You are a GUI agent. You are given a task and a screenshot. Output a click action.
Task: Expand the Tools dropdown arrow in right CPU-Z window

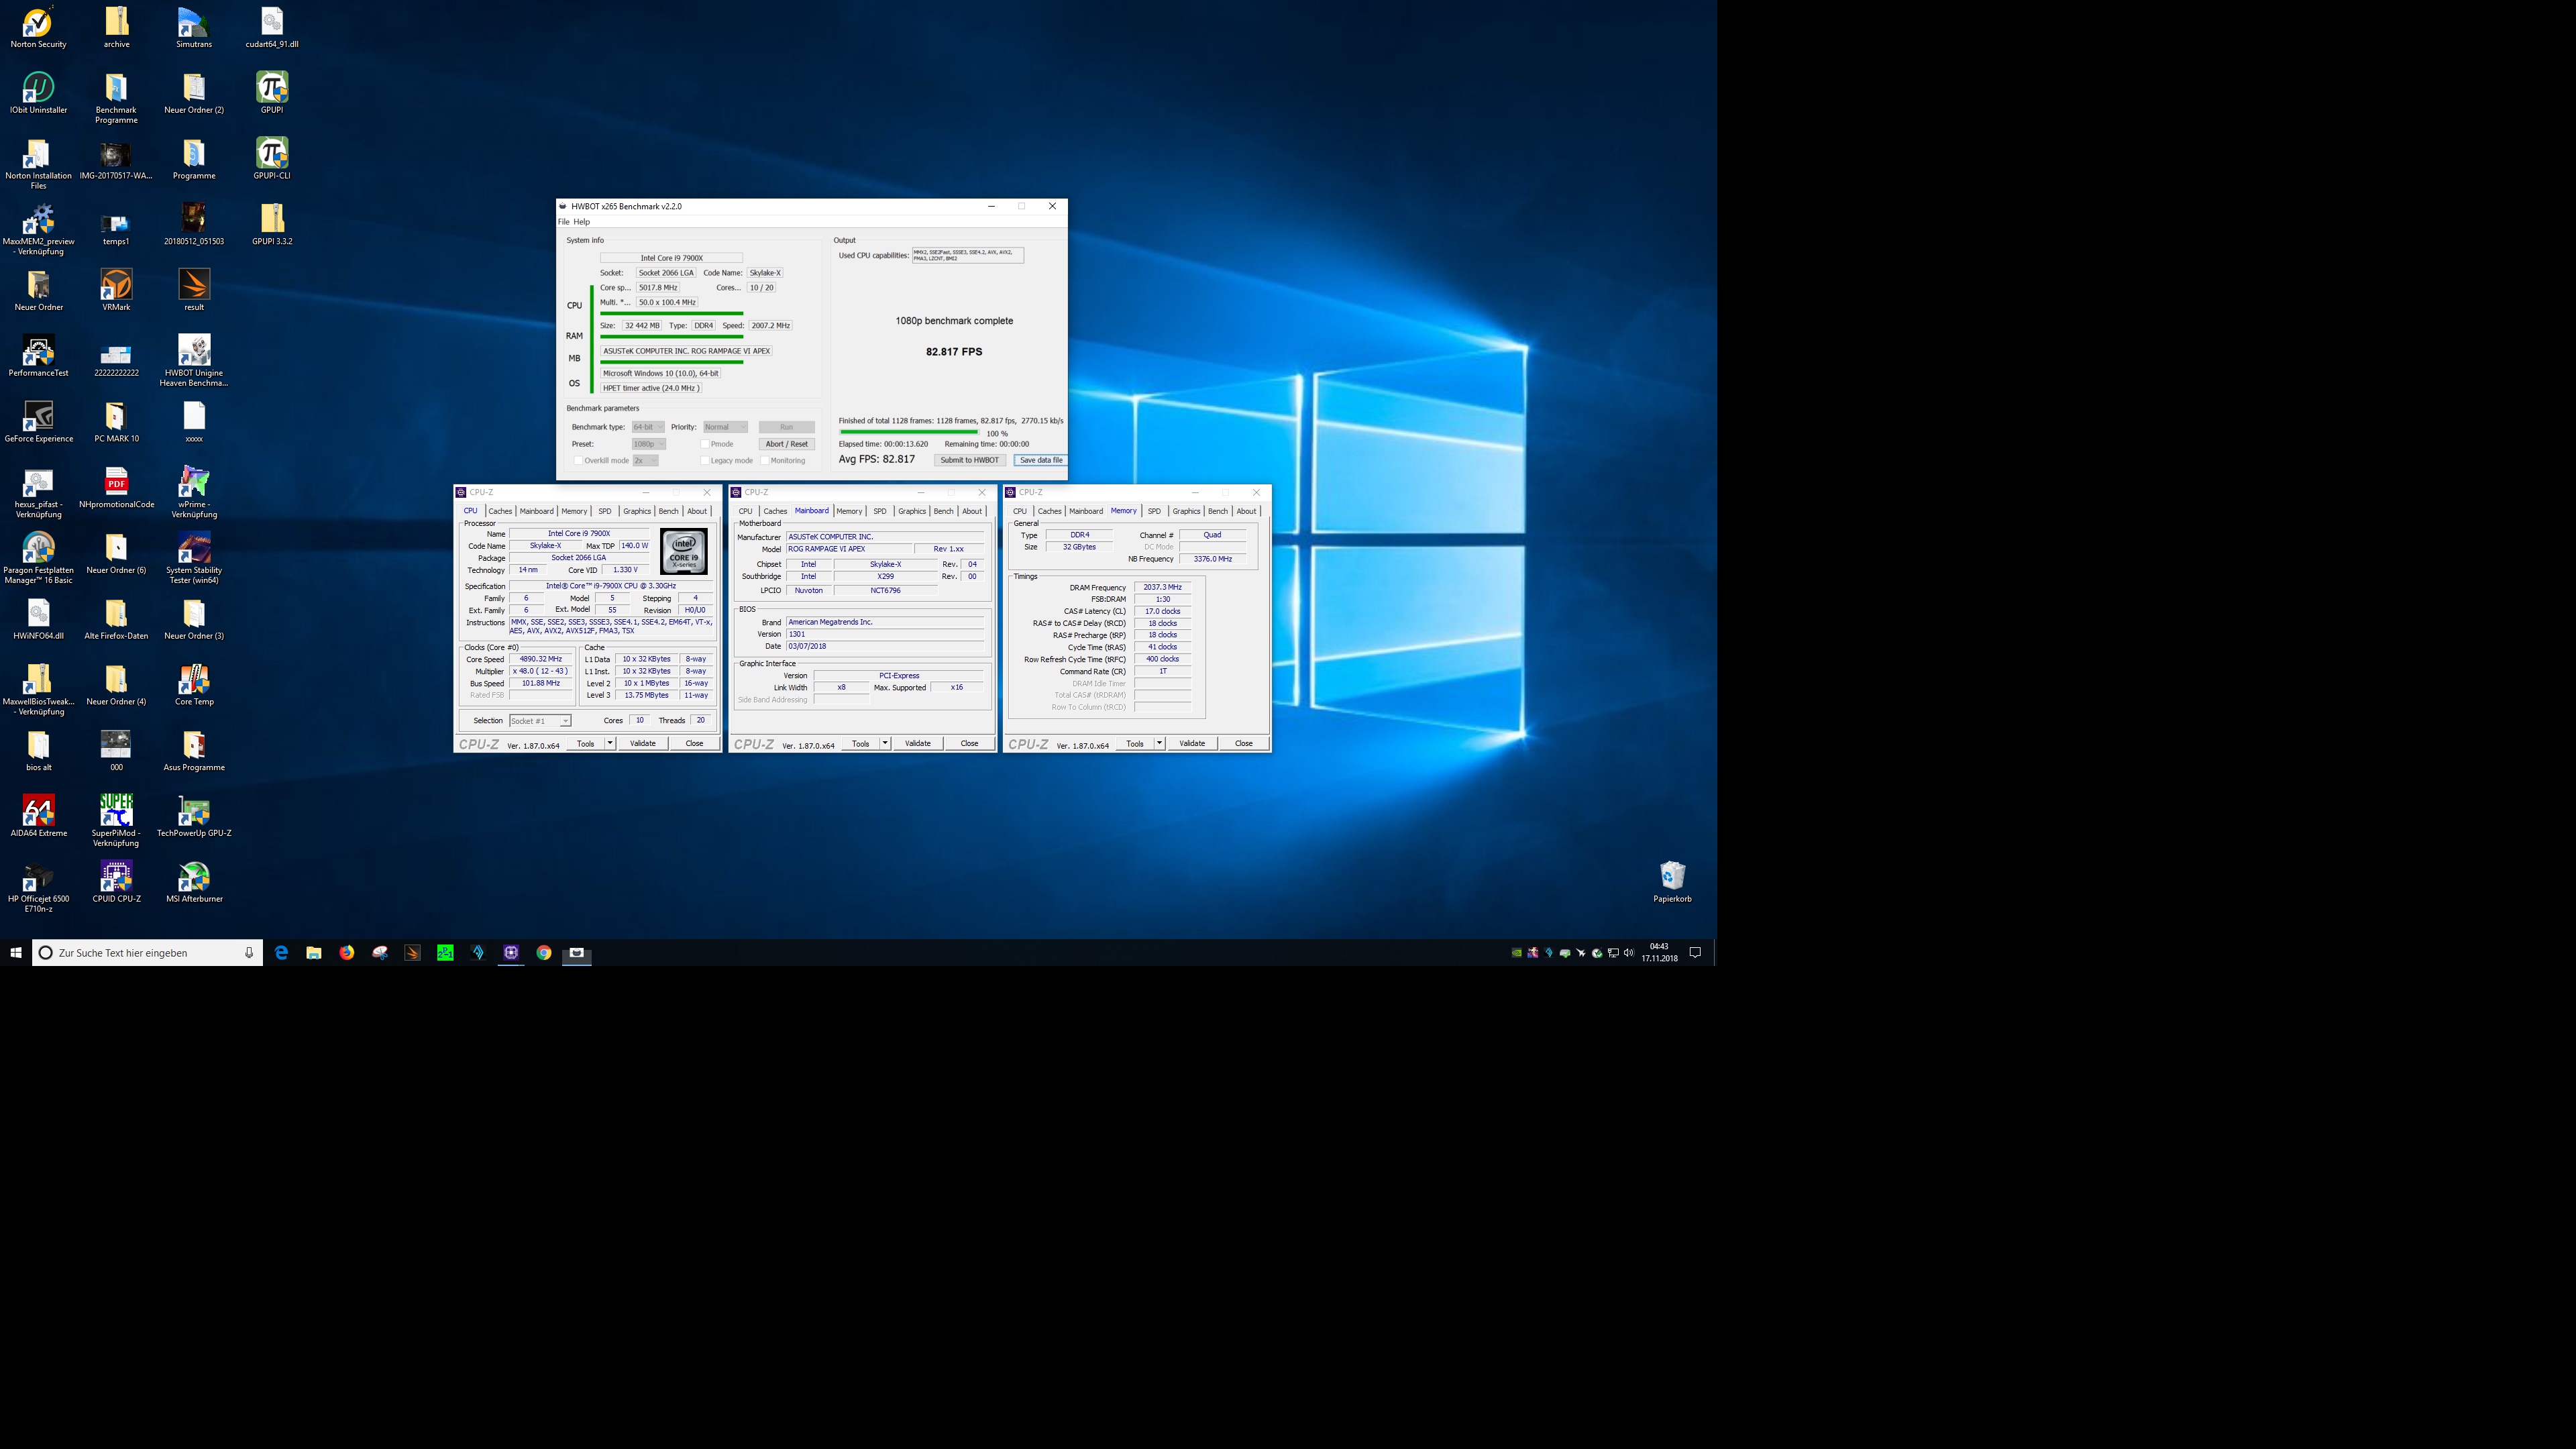click(x=1159, y=743)
